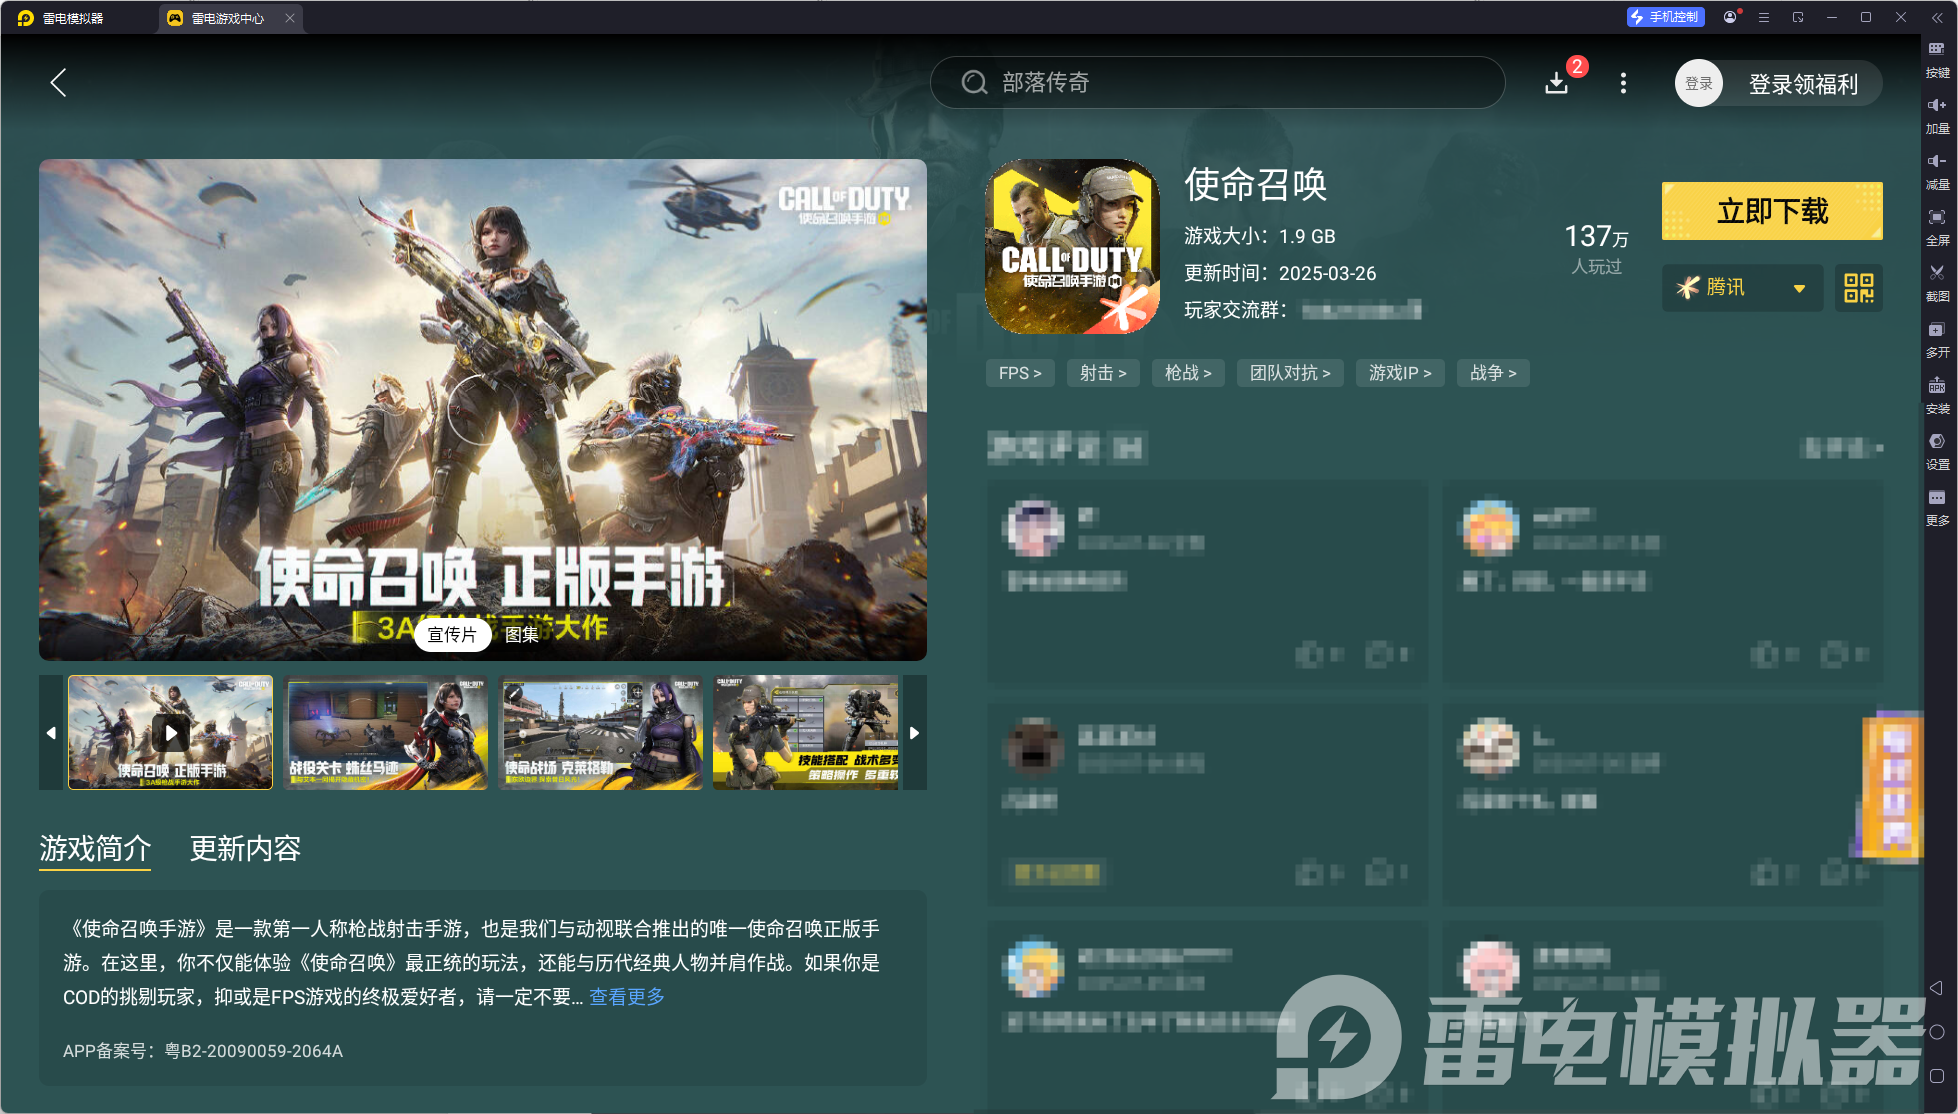Open the 手机控制 phone control feature
The height and width of the screenshot is (1114, 1958).
click(1665, 17)
